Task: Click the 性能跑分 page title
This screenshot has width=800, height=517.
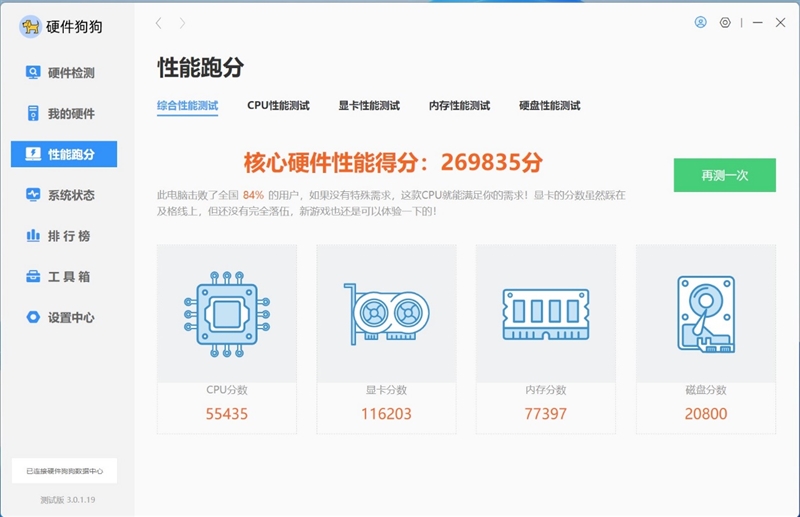Action: [x=201, y=67]
